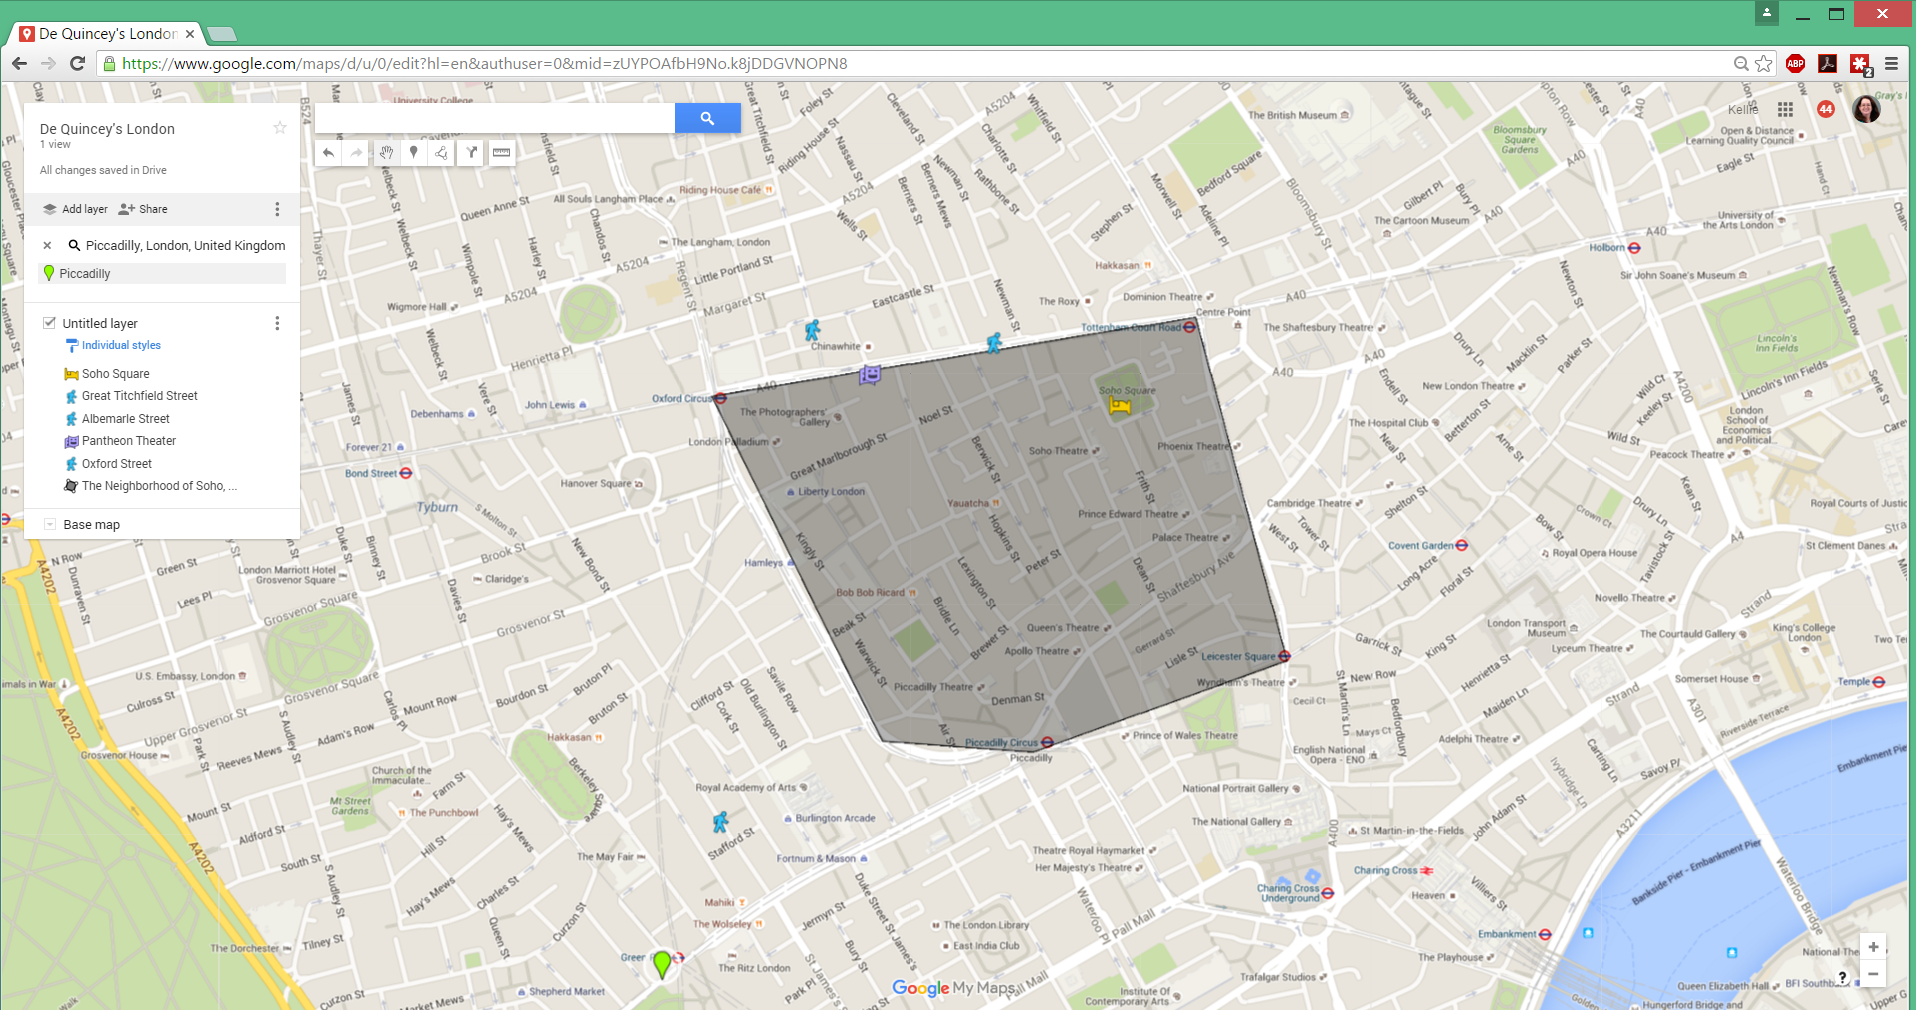Click the green Piccadilly pin on map
Viewport: 1916px width, 1010px height.
tap(661, 964)
